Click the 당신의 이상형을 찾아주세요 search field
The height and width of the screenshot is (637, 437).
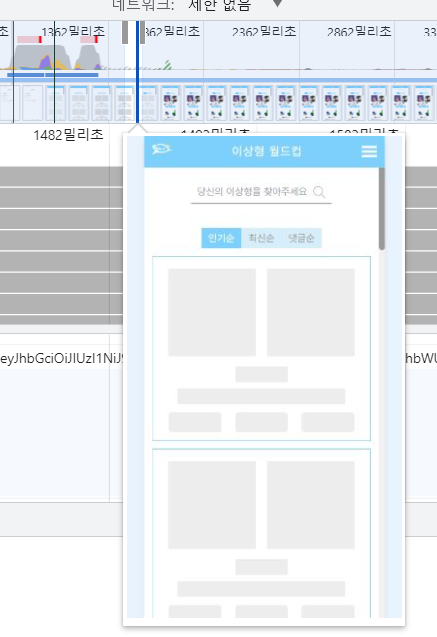click(x=261, y=192)
